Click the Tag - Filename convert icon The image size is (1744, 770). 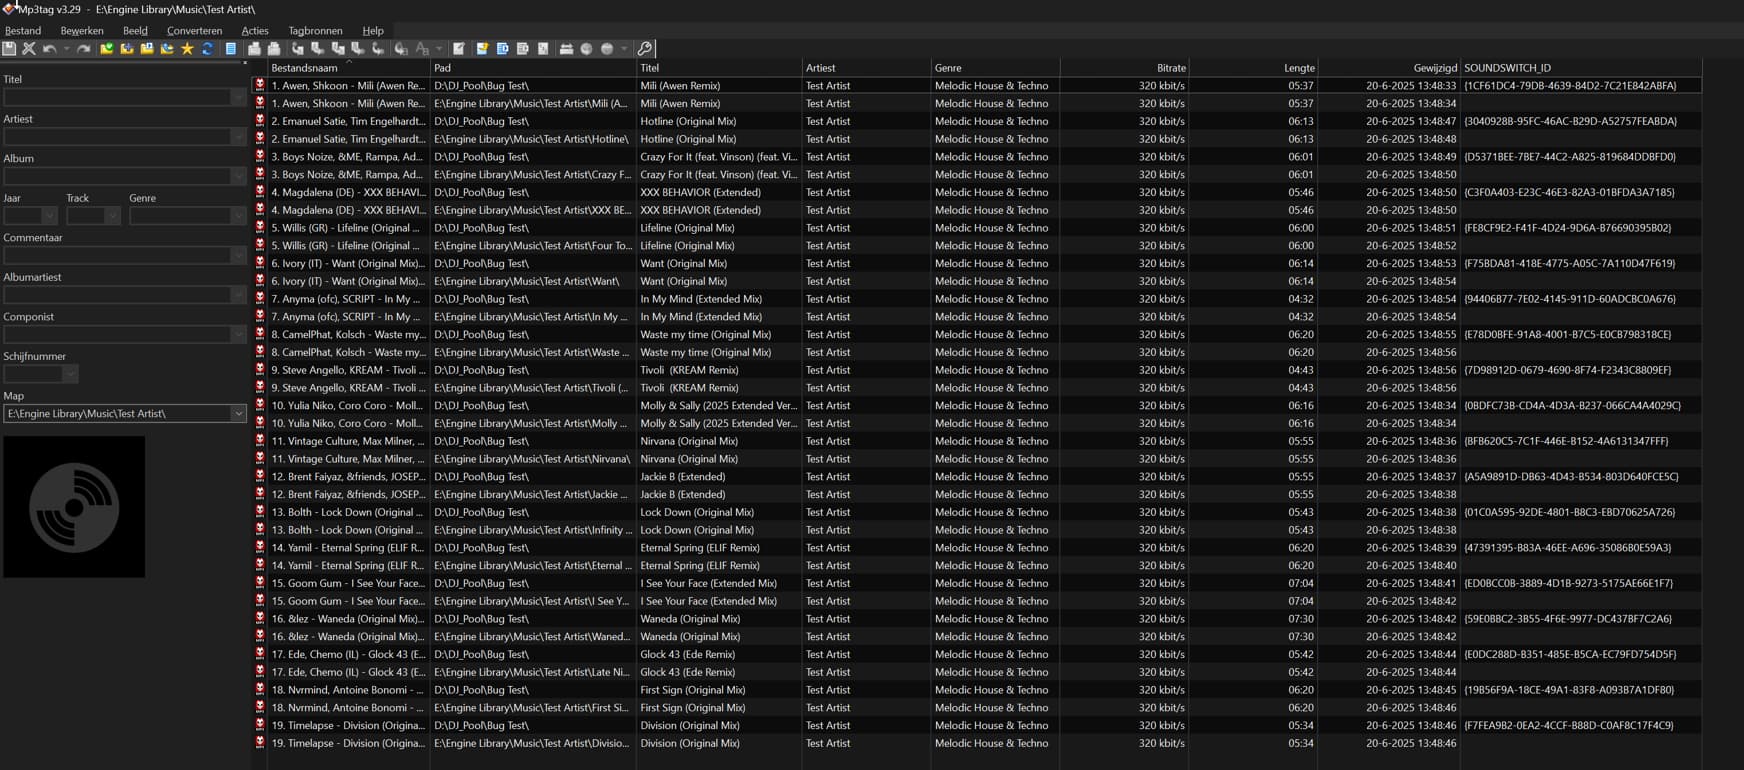pyautogui.click(x=297, y=48)
